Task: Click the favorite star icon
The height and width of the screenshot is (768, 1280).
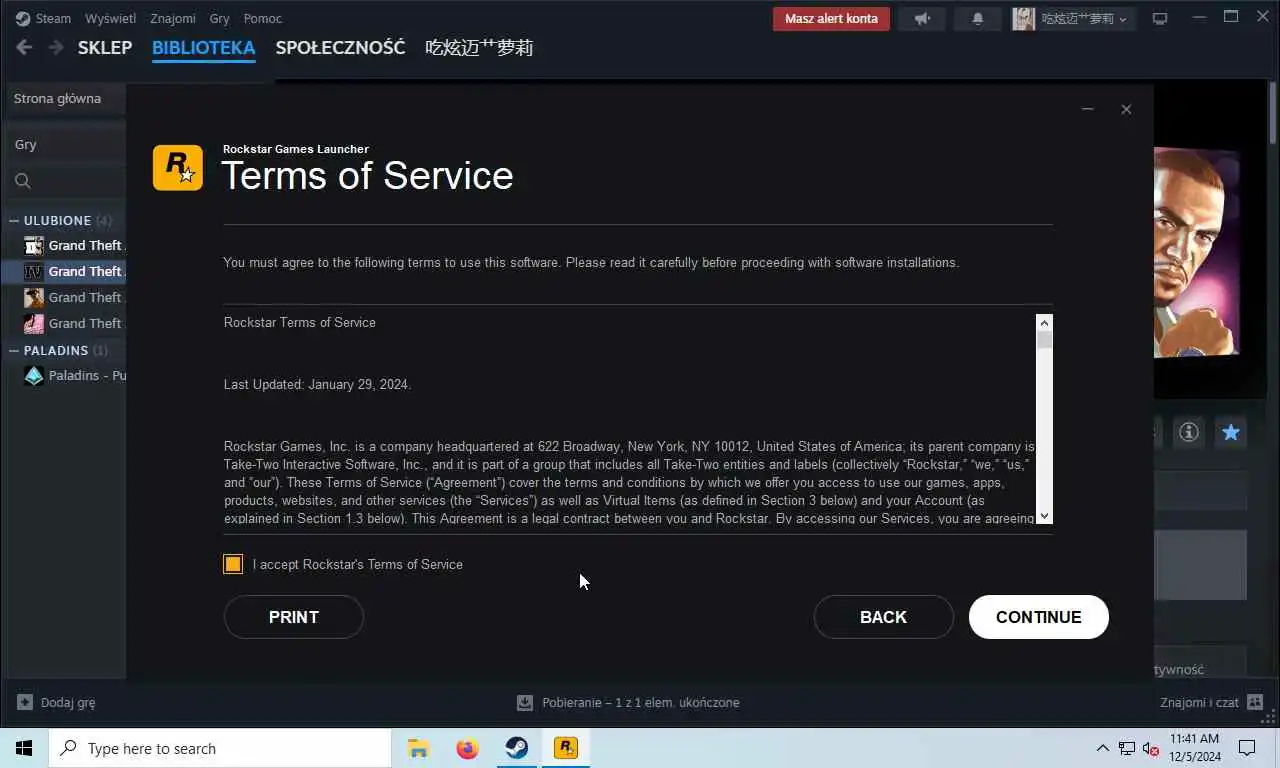Action: tap(1231, 432)
